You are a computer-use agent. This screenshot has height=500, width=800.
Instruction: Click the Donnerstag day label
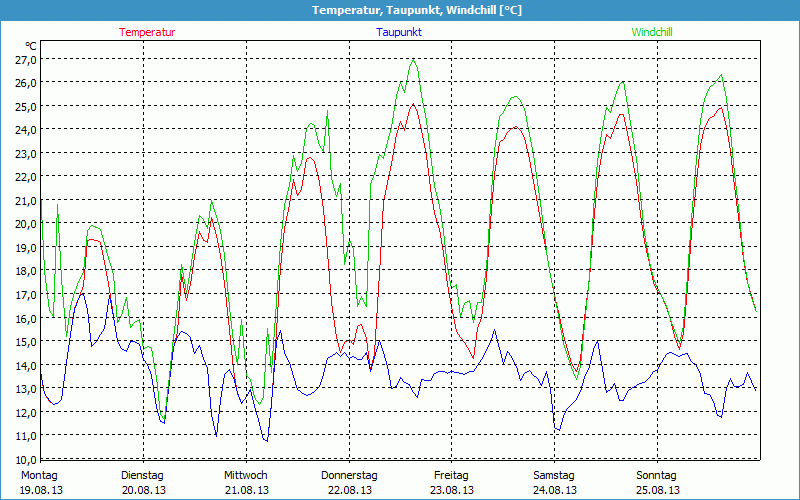349,476
